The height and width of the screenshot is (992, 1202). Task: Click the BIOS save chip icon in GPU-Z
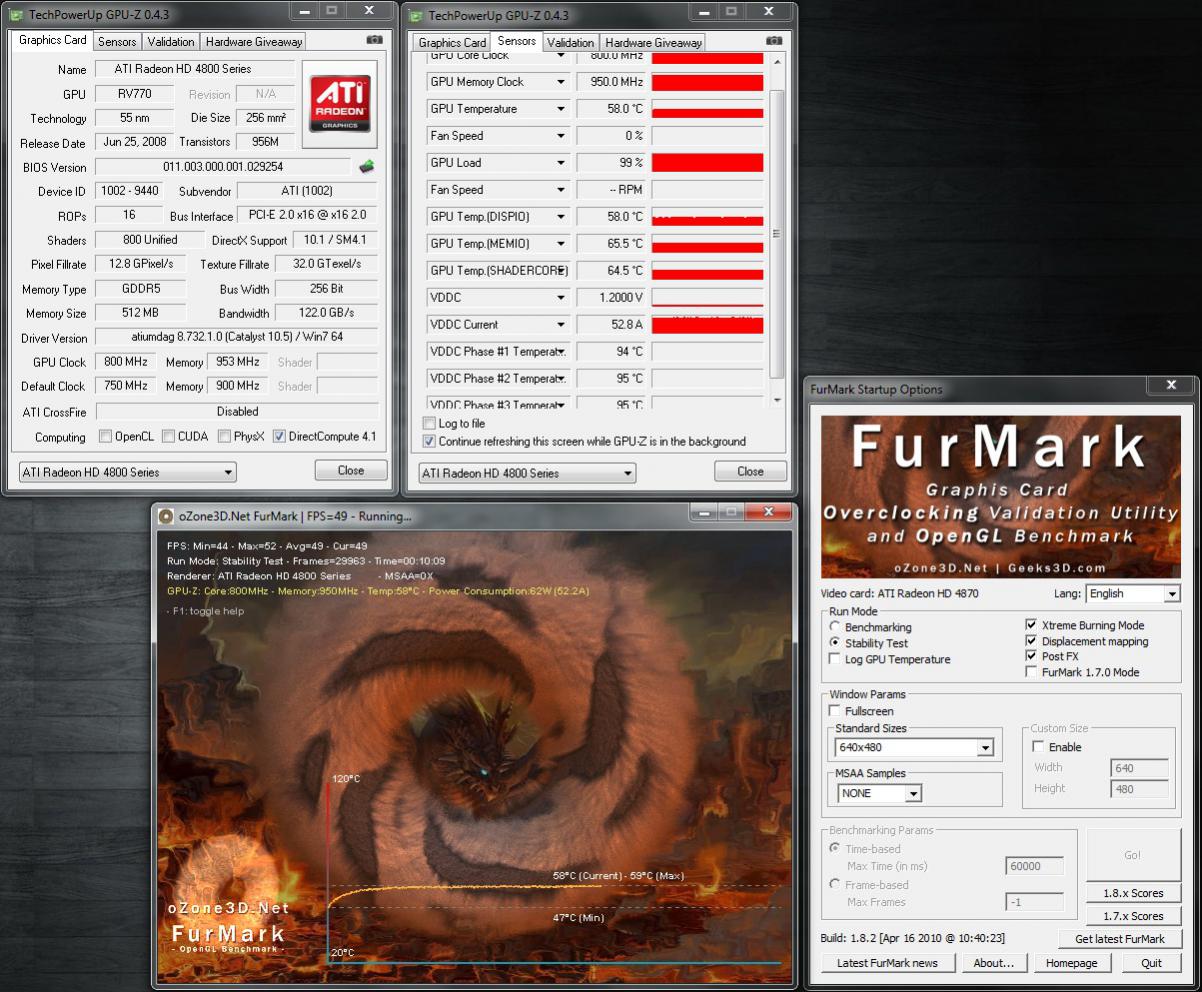367,166
